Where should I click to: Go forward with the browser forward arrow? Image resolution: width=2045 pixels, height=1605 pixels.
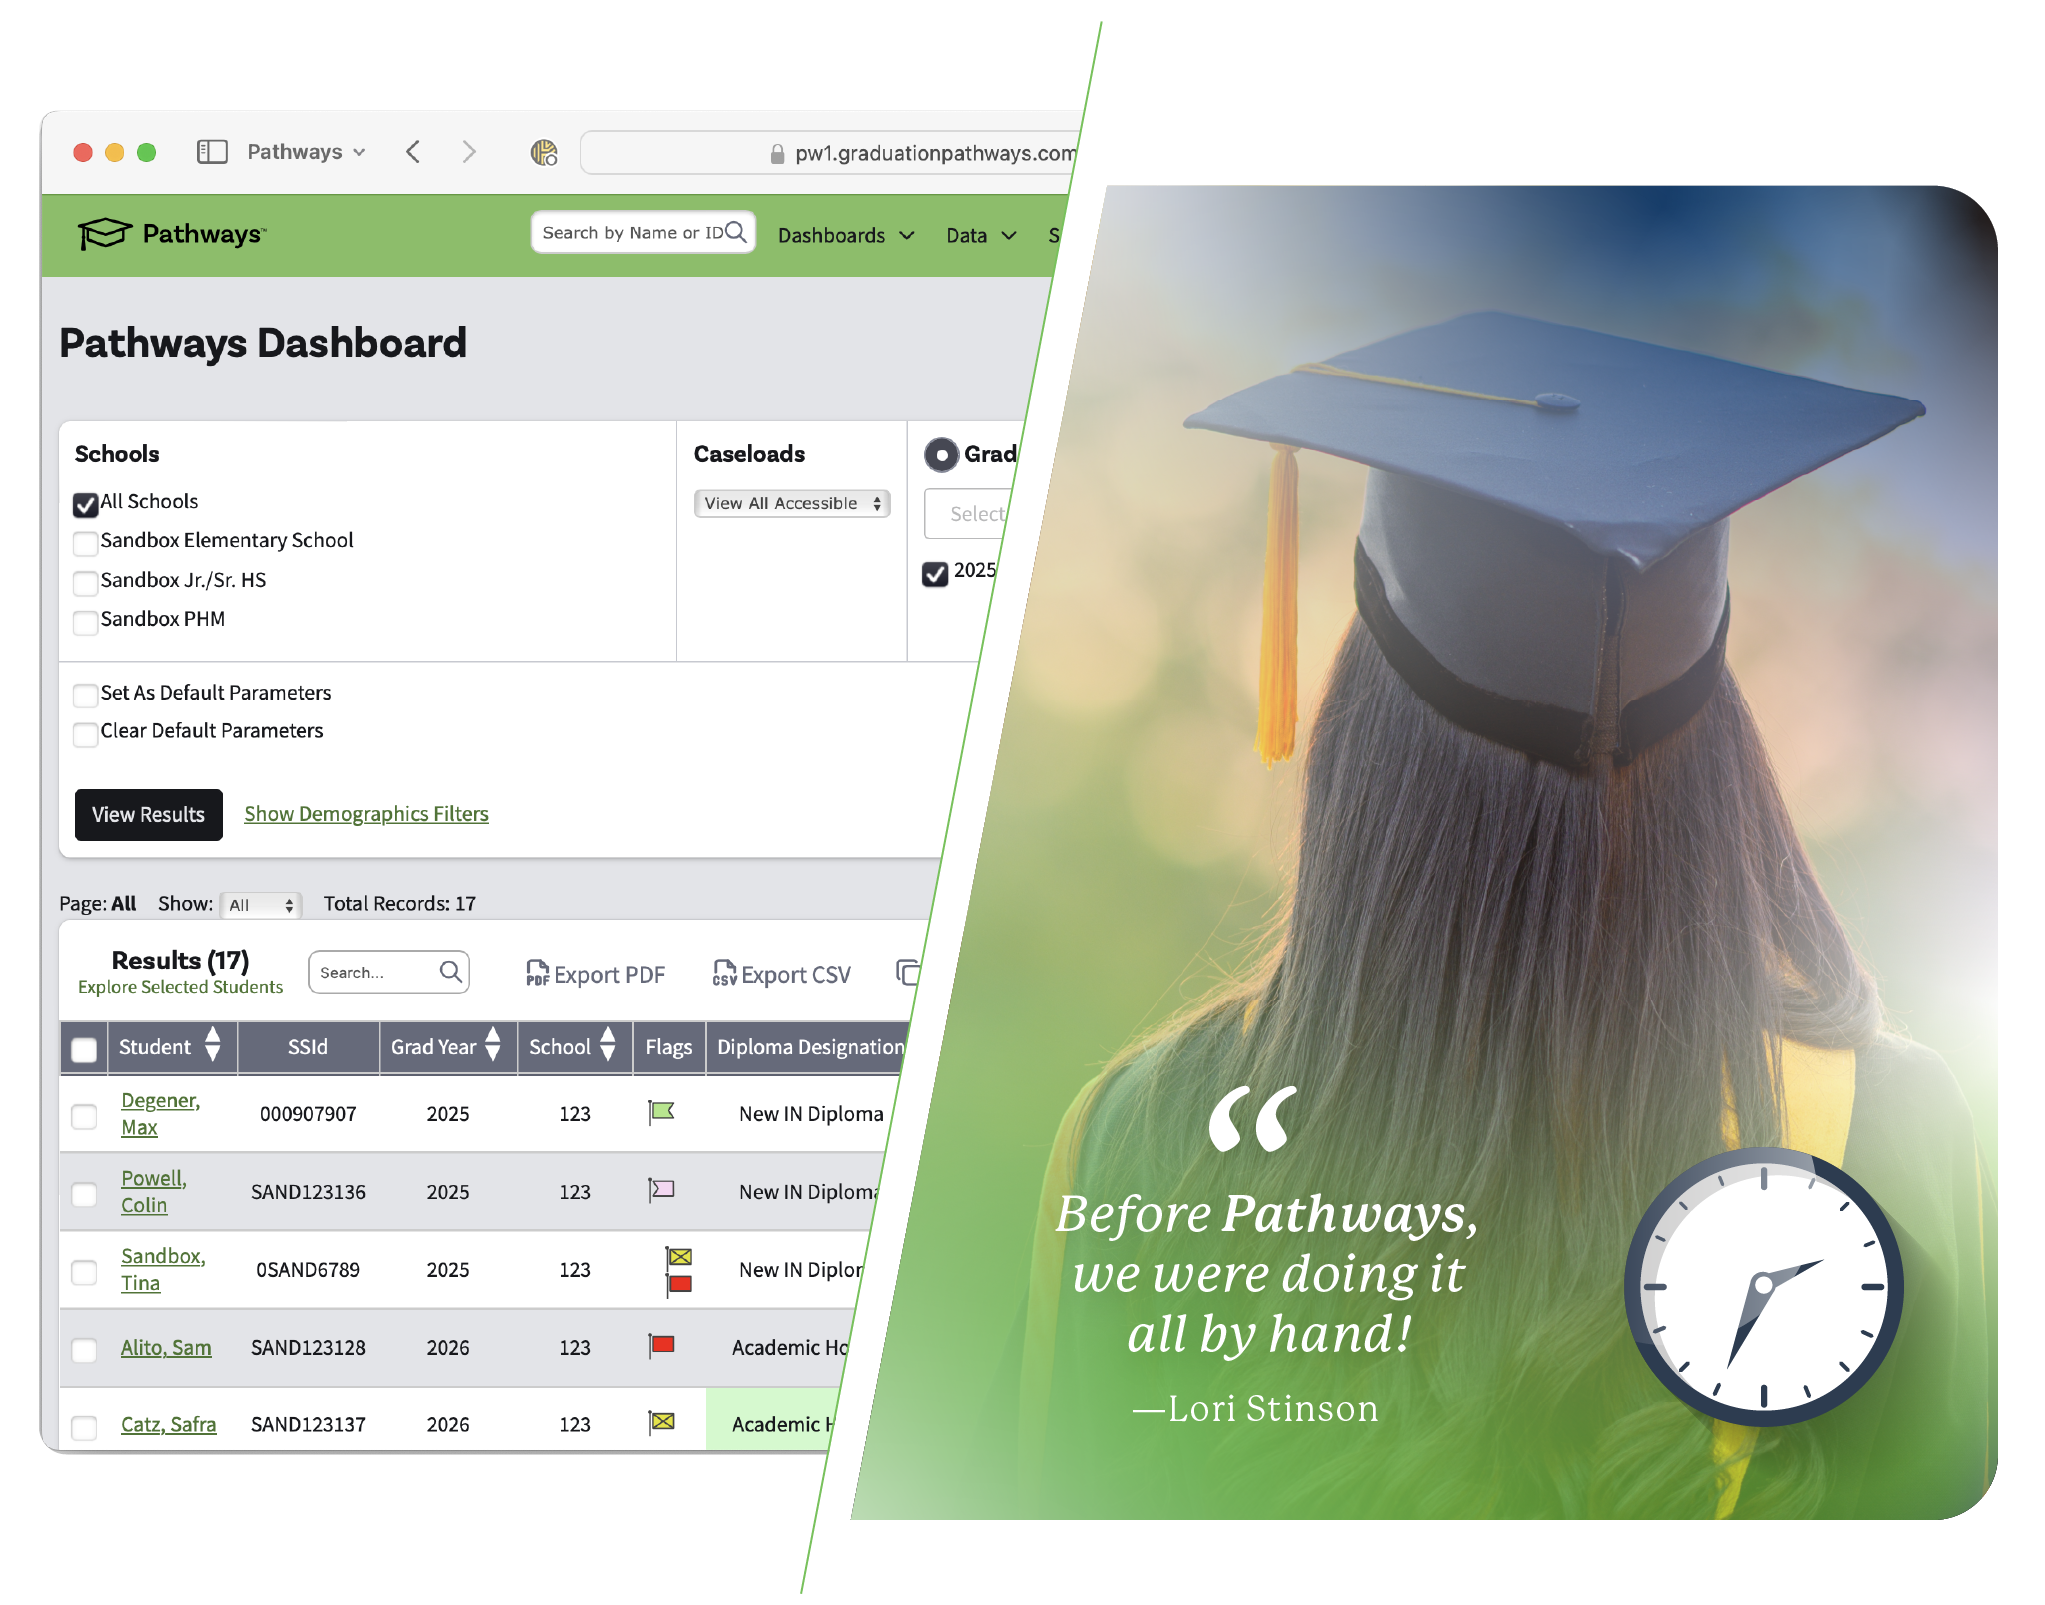pos(468,152)
